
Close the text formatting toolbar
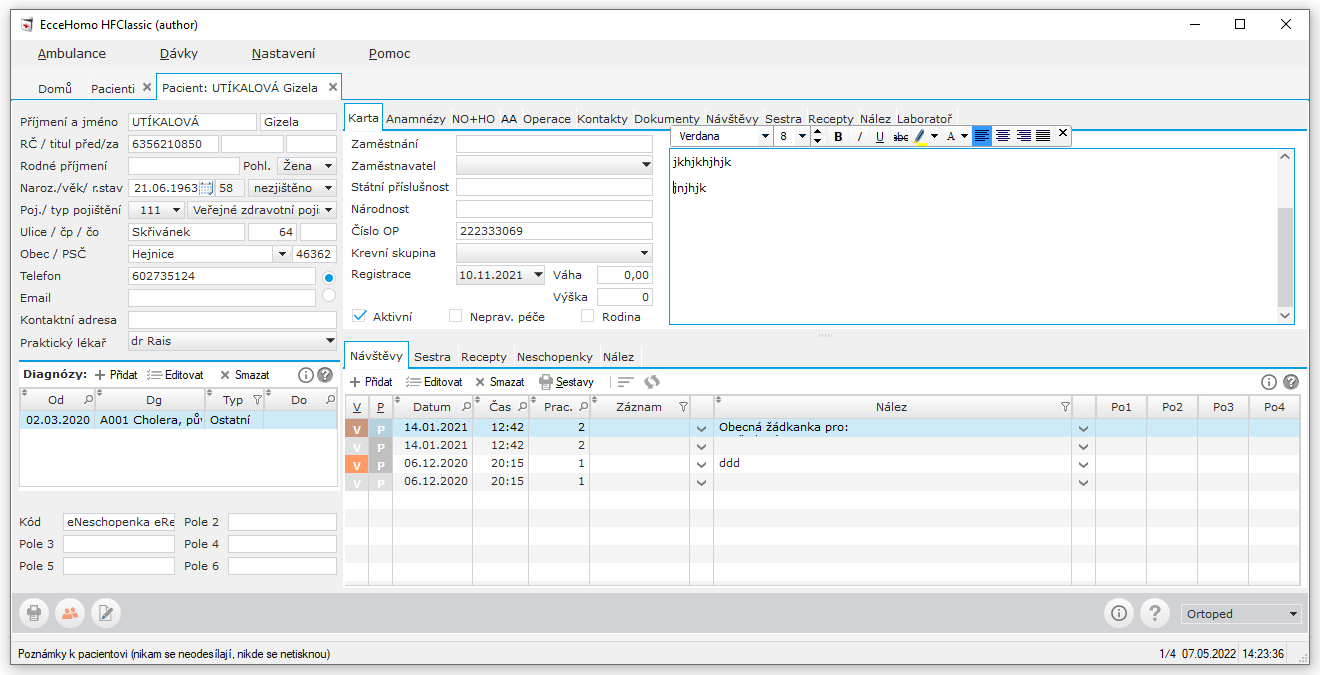[1063, 133]
